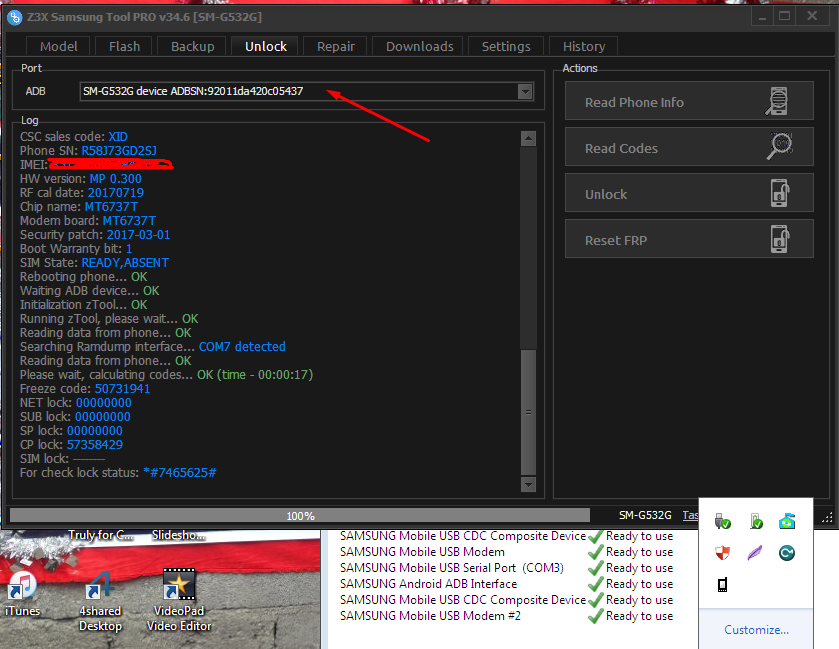Image resolution: width=839 pixels, height=649 pixels.
Task: Click the log scrollbar down arrow
Action: pos(528,484)
